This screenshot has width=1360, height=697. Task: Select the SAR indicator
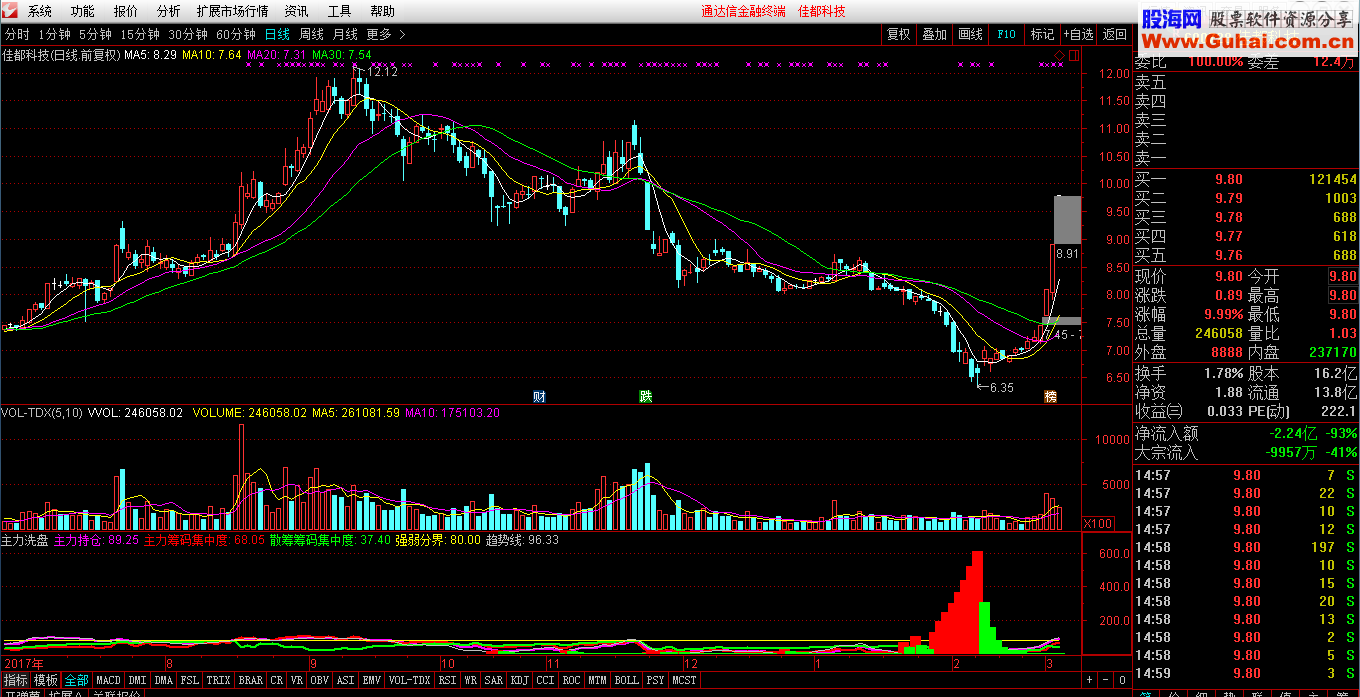[494, 680]
